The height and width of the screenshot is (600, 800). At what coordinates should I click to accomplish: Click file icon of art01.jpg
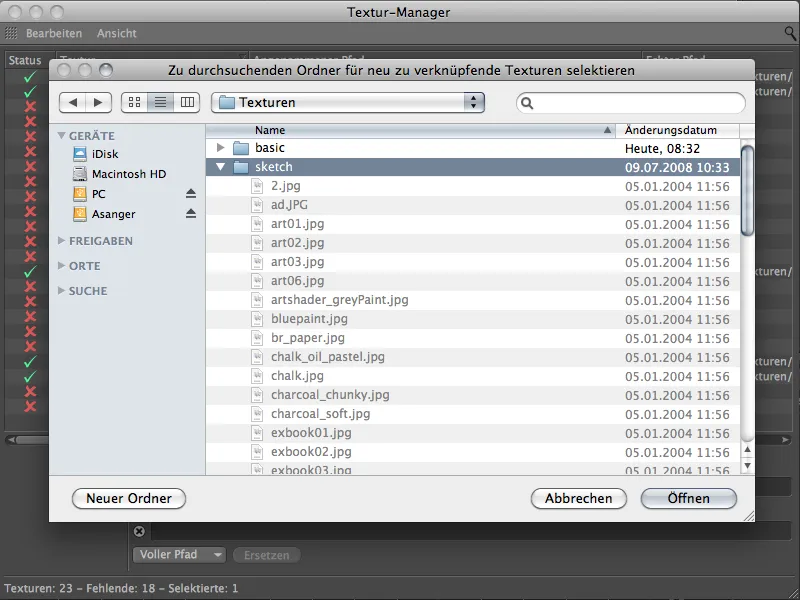click(257, 223)
